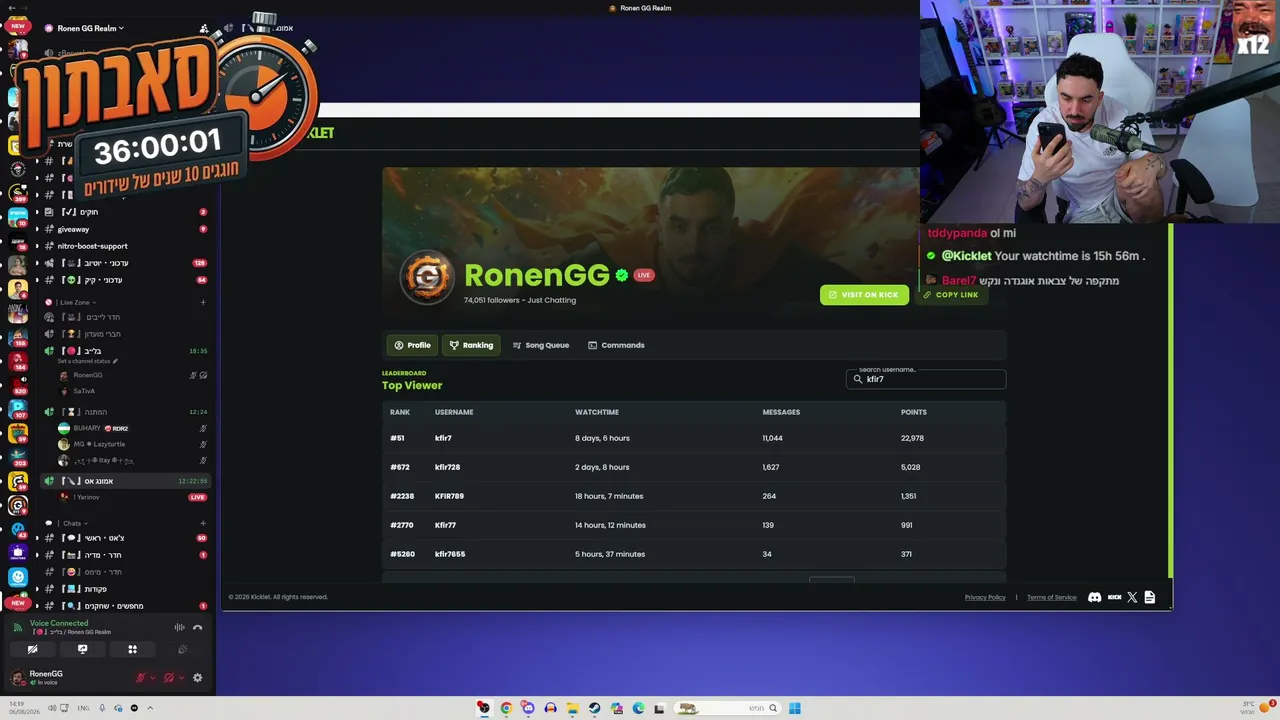1280x720 pixels.
Task: Click the Watchtime column header
Action: (x=597, y=412)
